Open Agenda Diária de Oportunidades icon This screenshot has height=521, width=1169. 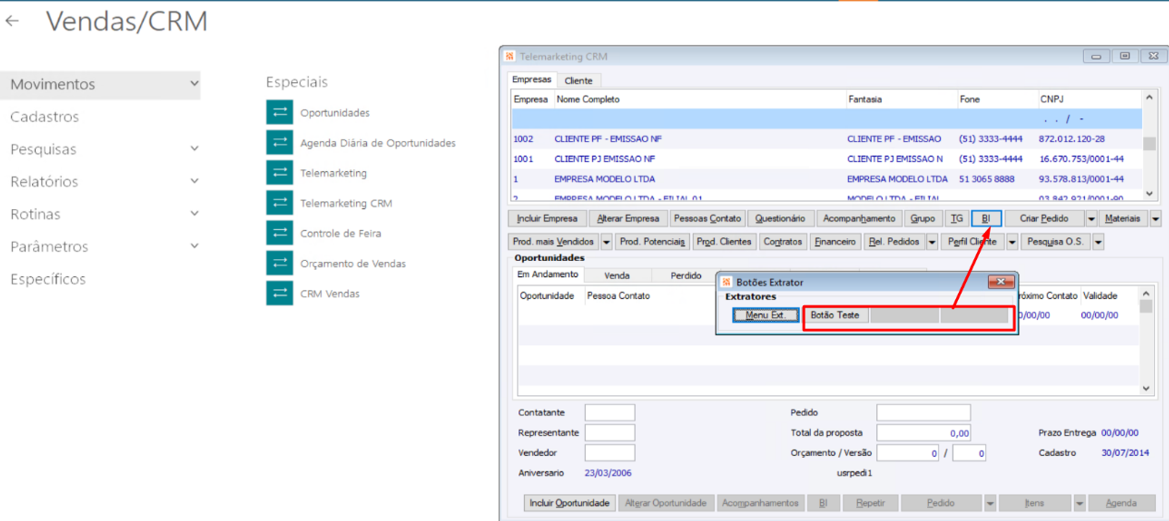tap(280, 142)
